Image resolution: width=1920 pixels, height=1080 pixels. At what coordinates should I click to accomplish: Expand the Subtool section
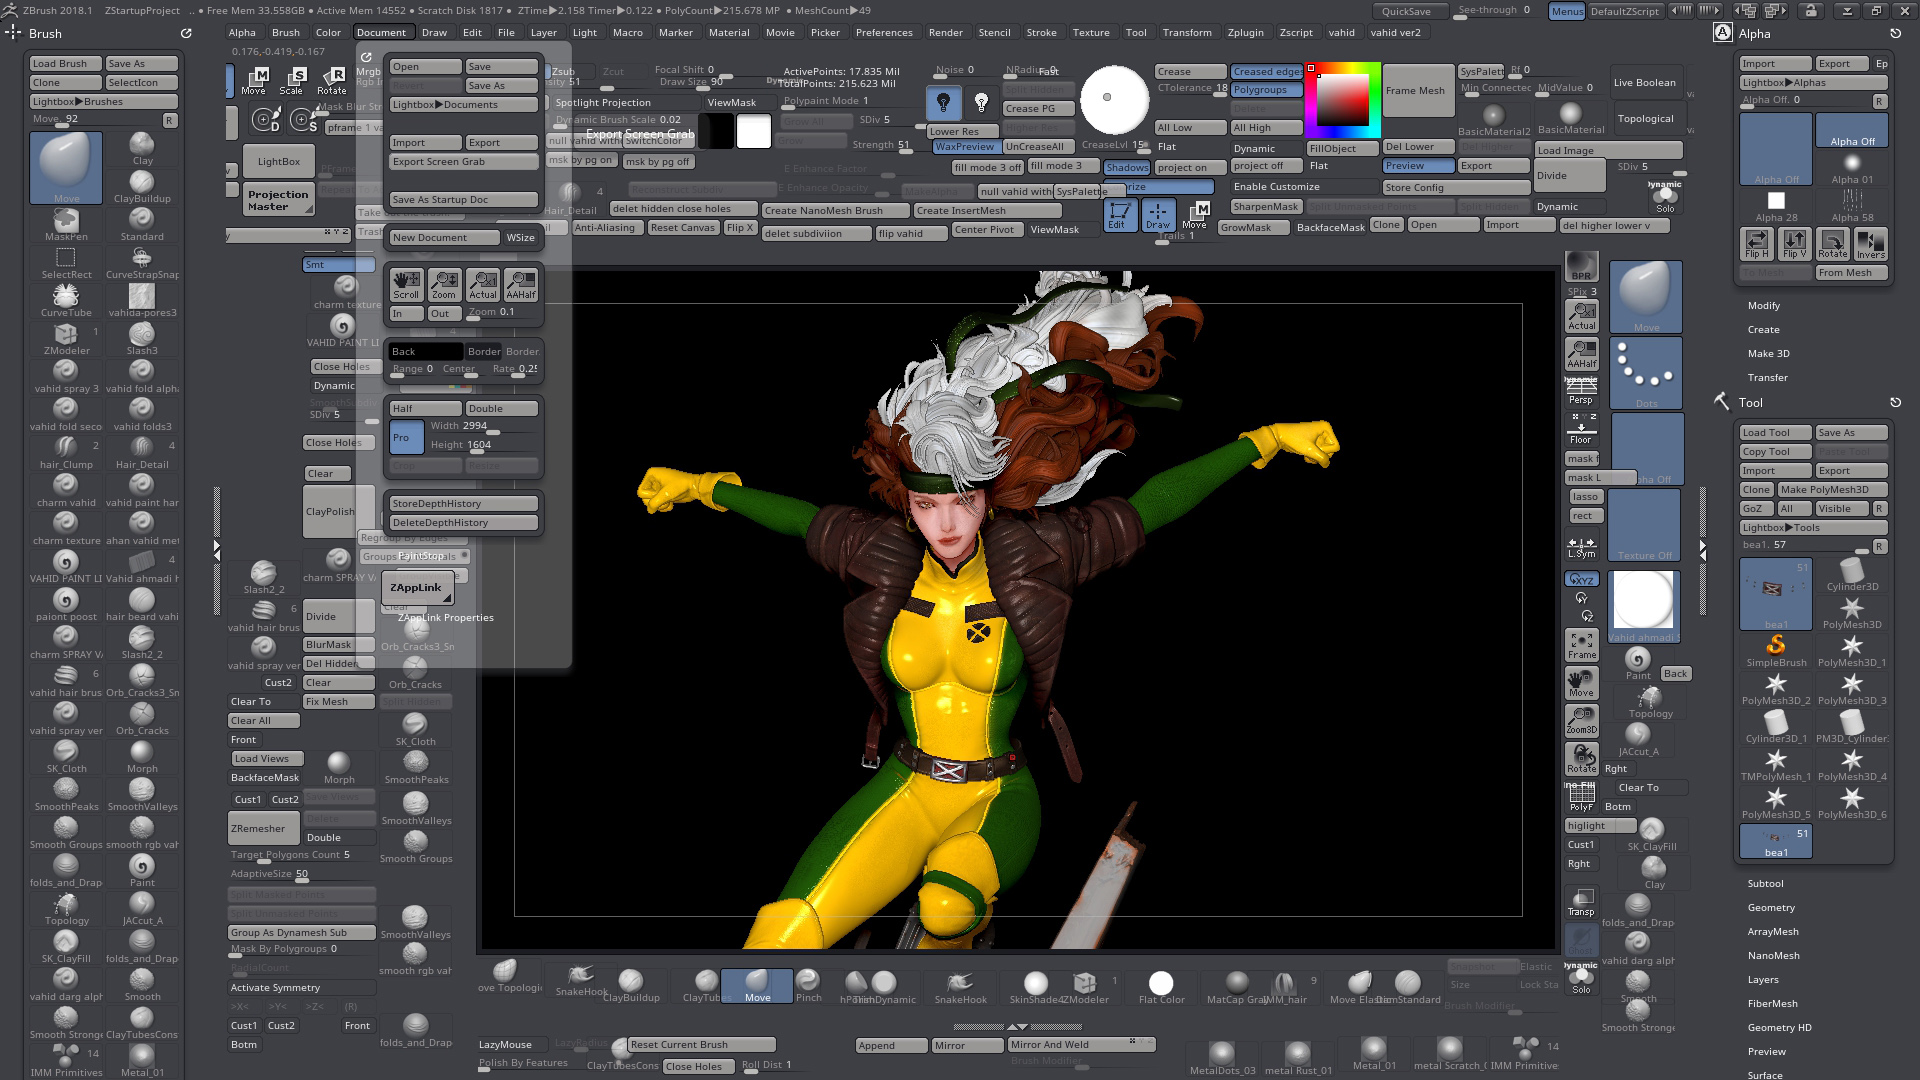[x=1765, y=884]
